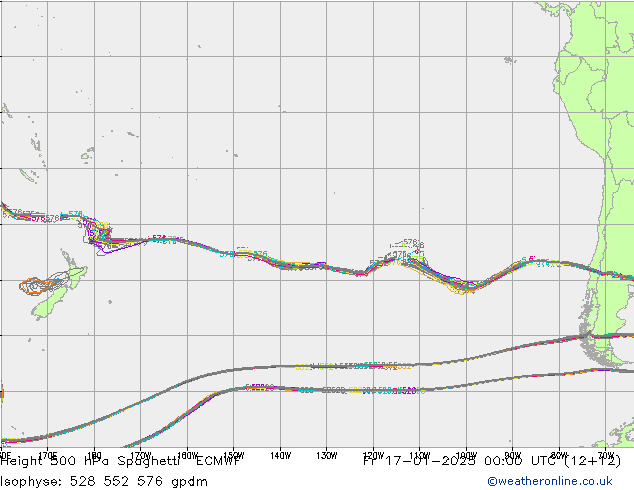Screen dimensions: 634x490
Task: Click the 130W longitude axis label
Action: pyautogui.click(x=327, y=456)
